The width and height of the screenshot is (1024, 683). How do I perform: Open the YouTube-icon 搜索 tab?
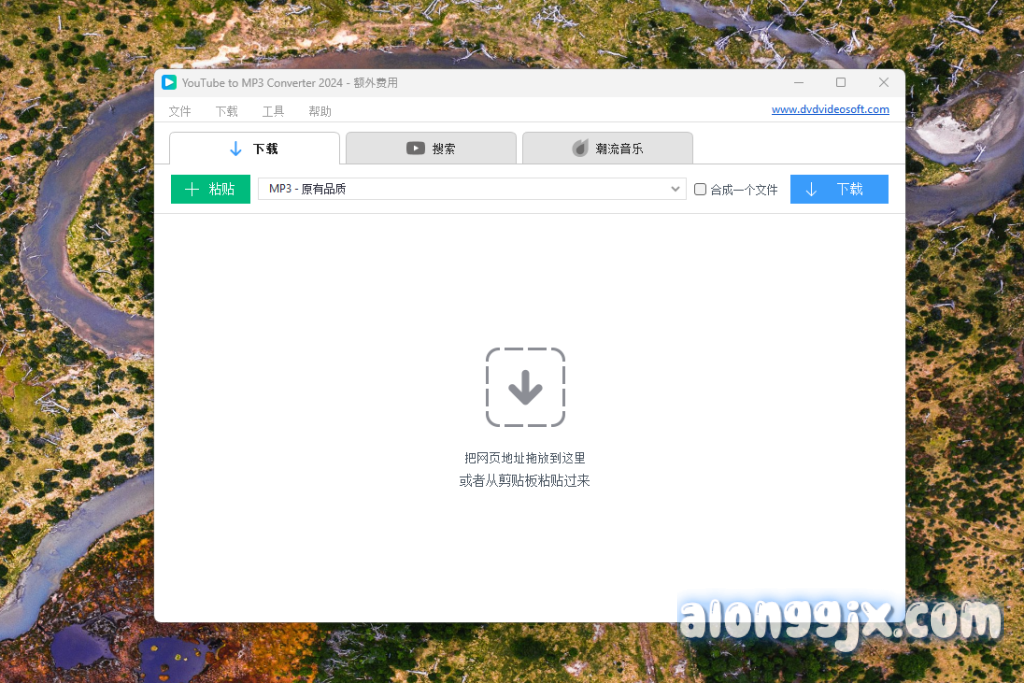pos(431,148)
